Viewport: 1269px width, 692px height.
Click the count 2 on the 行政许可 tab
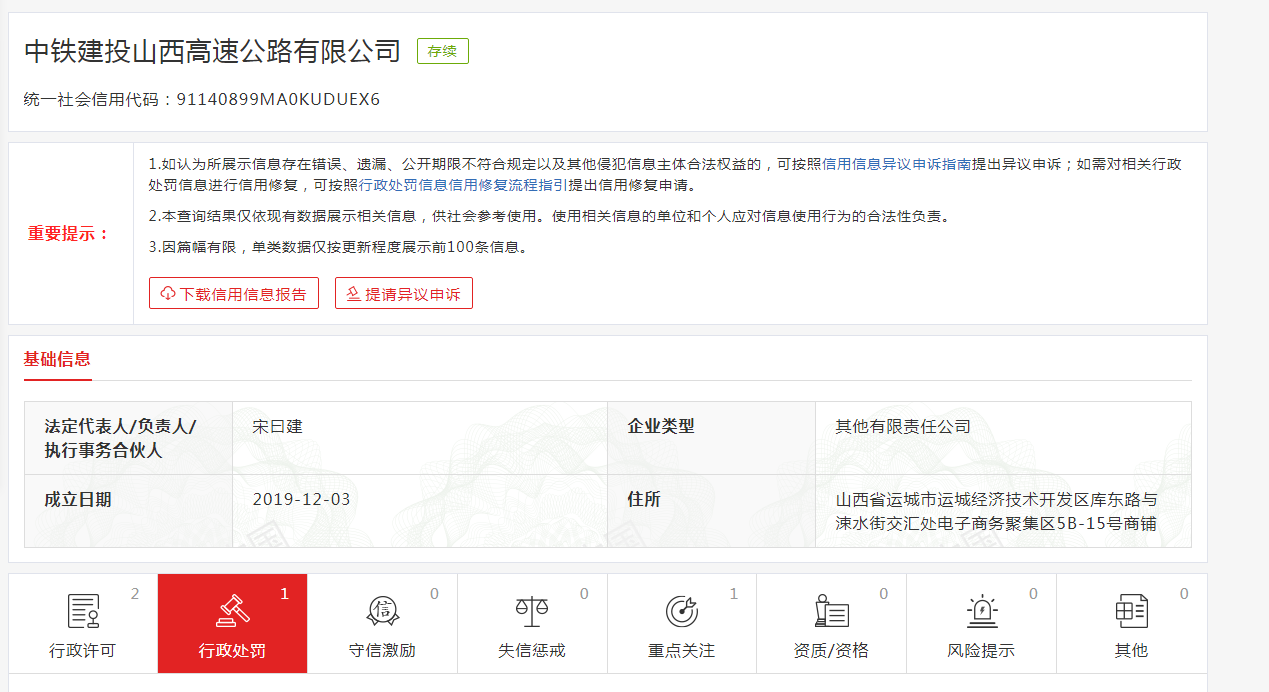(135, 594)
